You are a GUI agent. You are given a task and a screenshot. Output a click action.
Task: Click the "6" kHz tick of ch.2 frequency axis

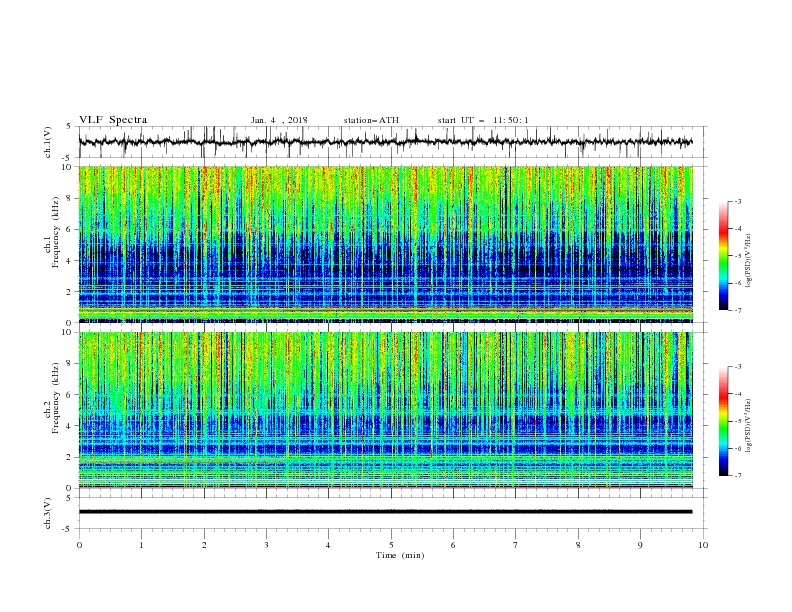pos(69,395)
